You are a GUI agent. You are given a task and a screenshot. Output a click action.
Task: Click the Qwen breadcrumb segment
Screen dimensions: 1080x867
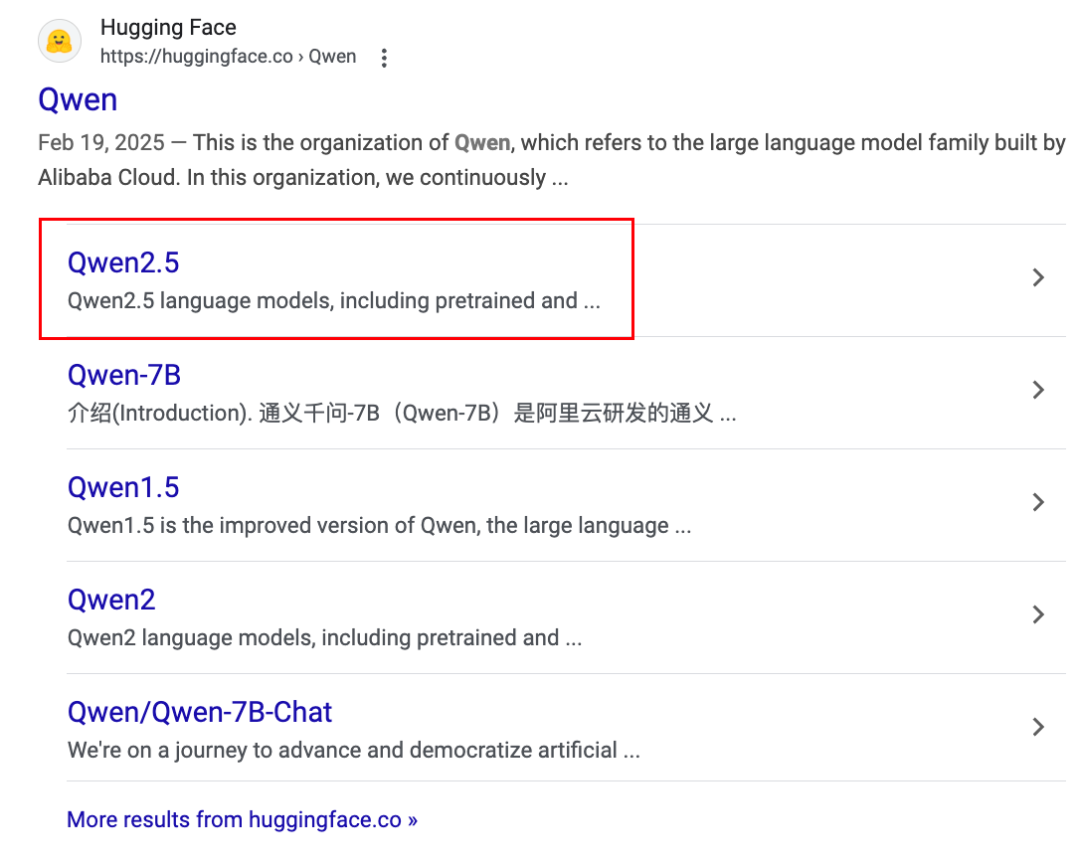click(335, 57)
